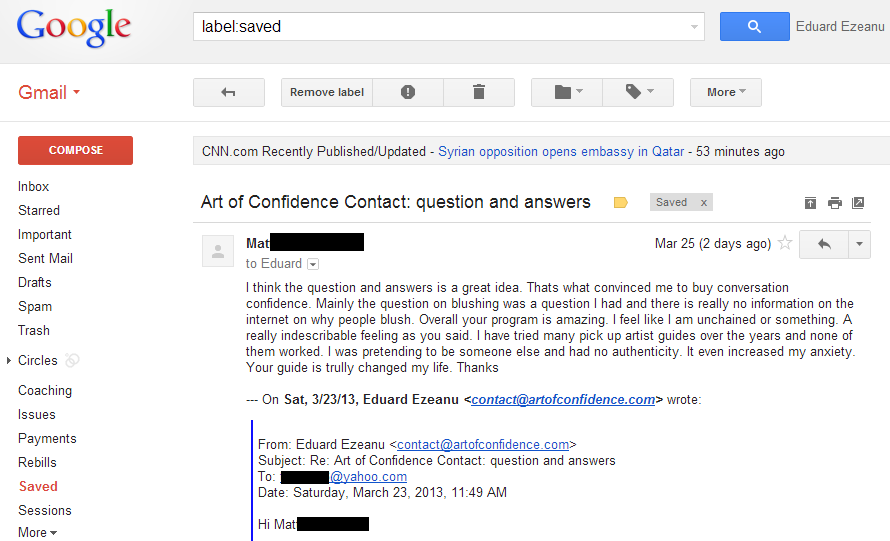This screenshot has height=541, width=890.
Task: Expand the Circles section in sidebar
Action: pos(9,360)
